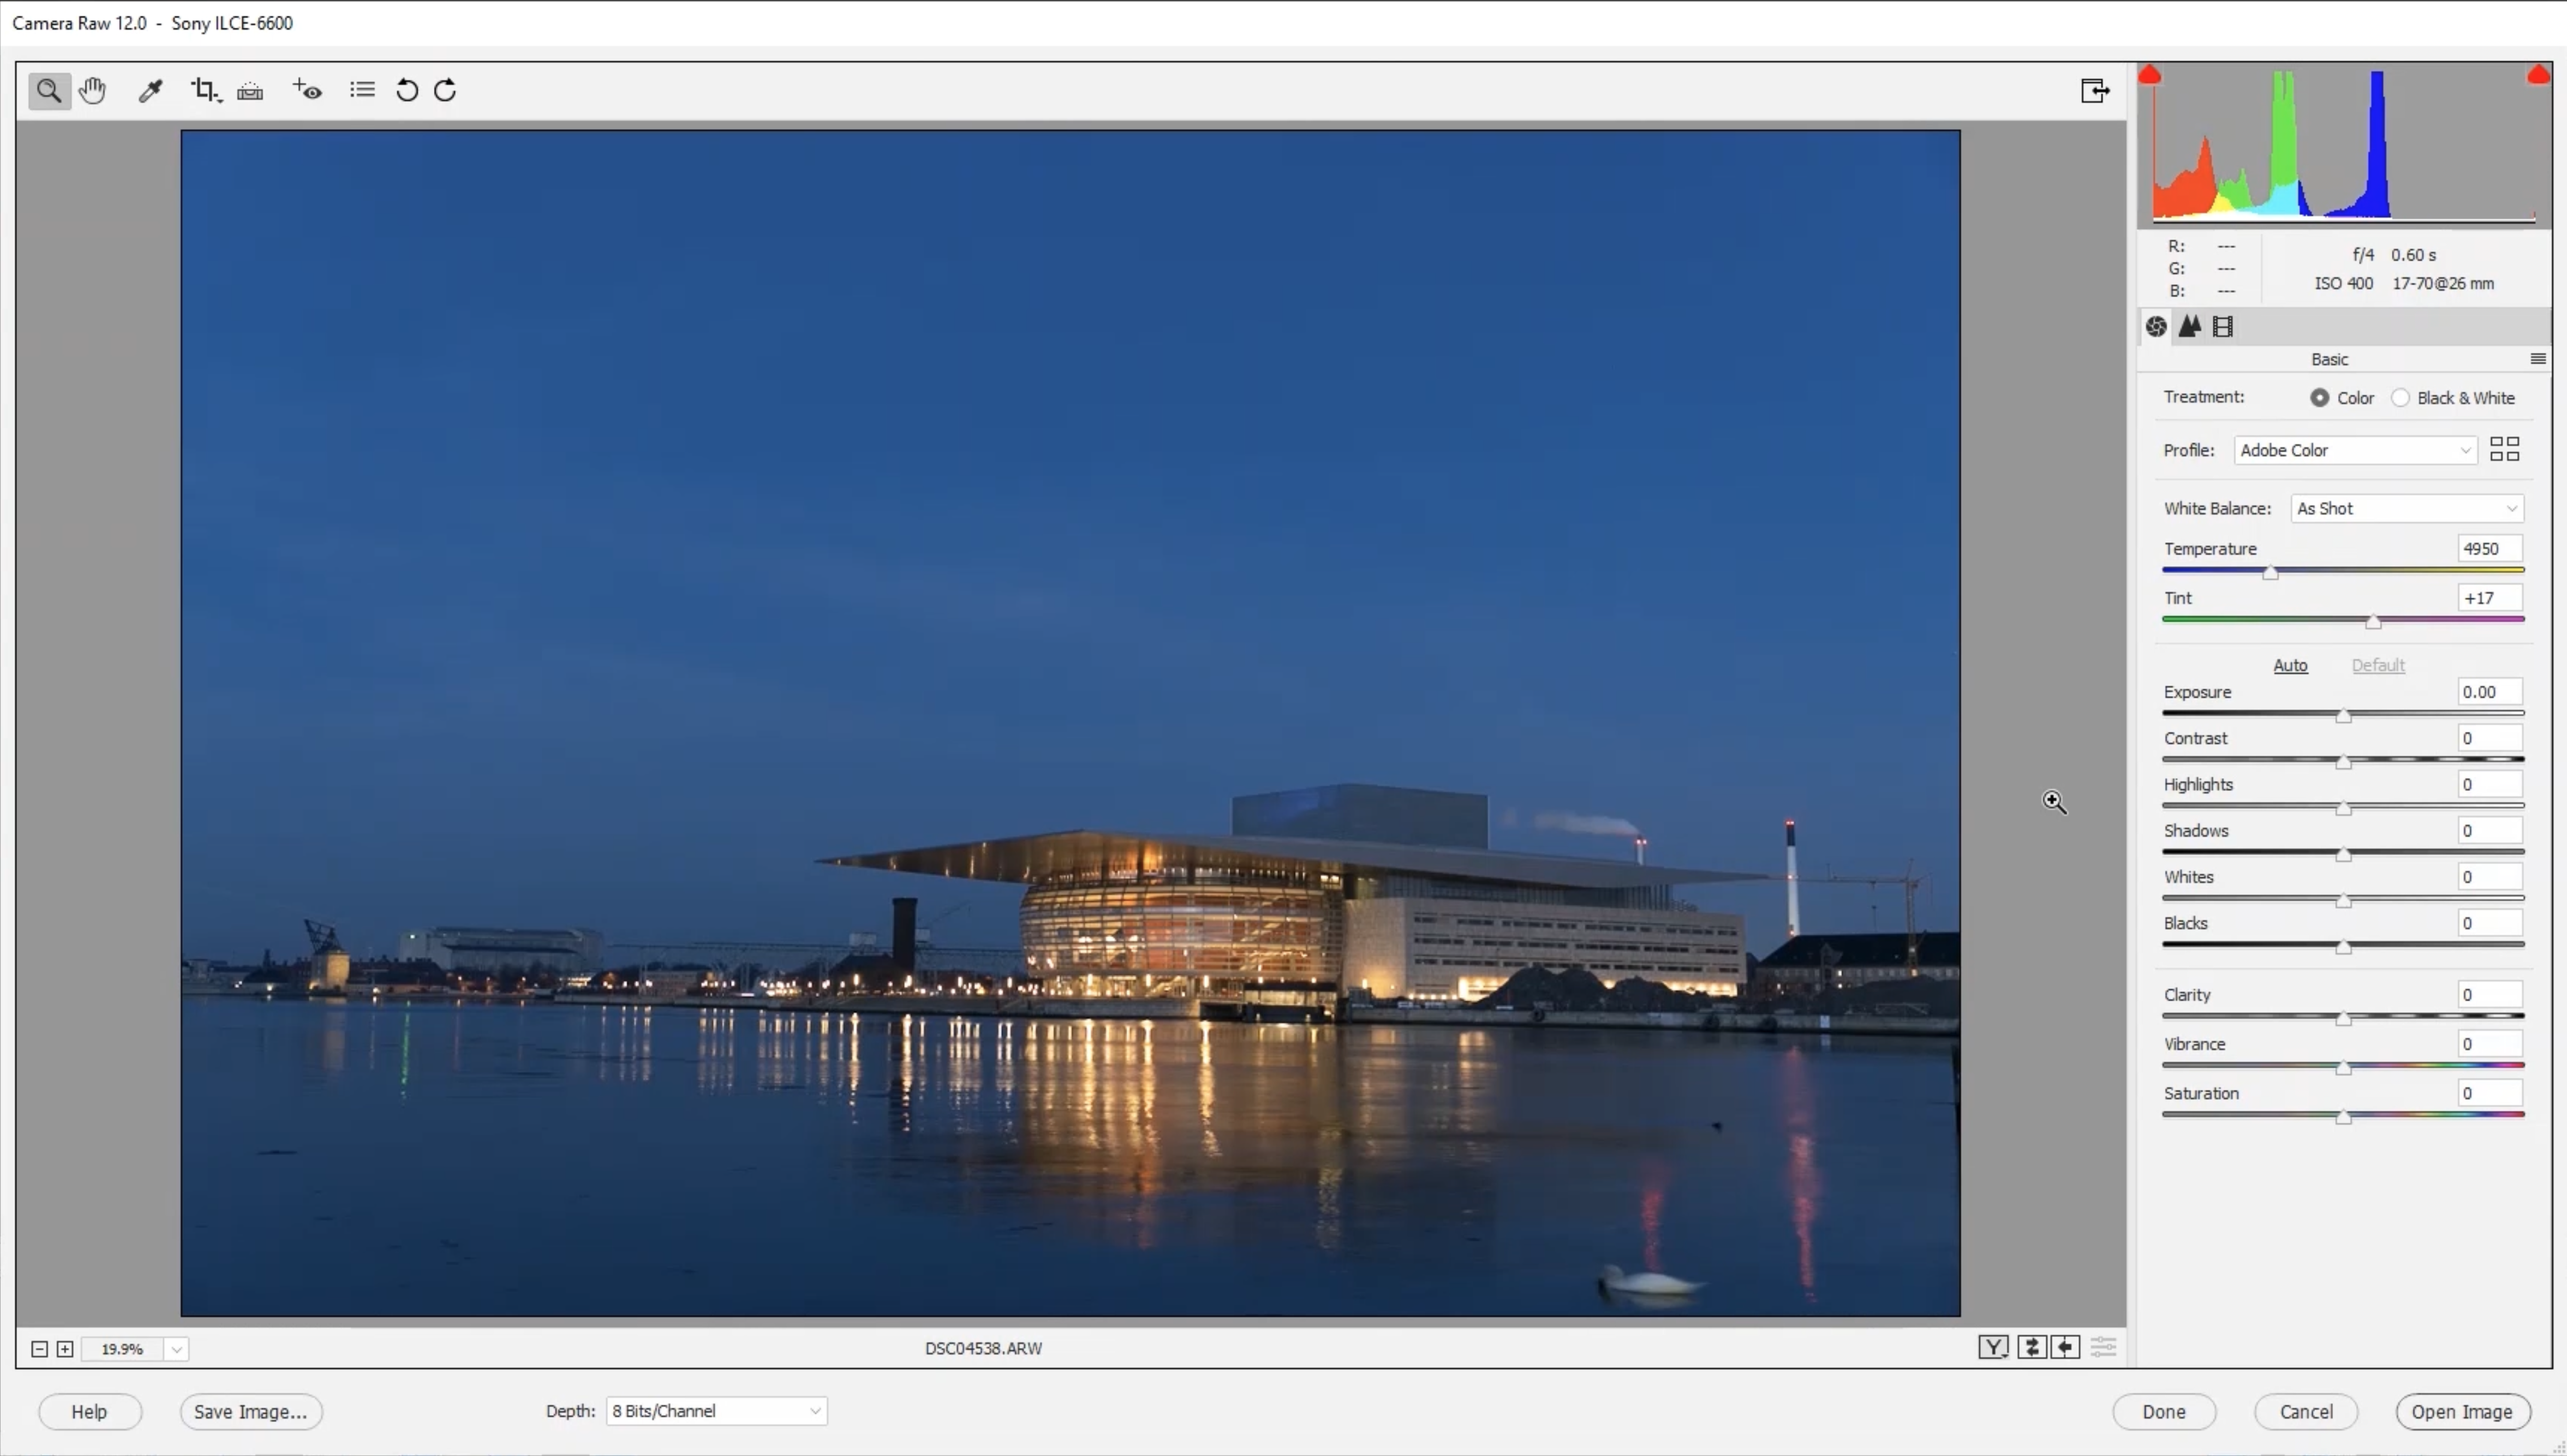This screenshot has width=2567, height=1456.
Task: Pick the White Balance eyedropper tool
Action: [150, 91]
